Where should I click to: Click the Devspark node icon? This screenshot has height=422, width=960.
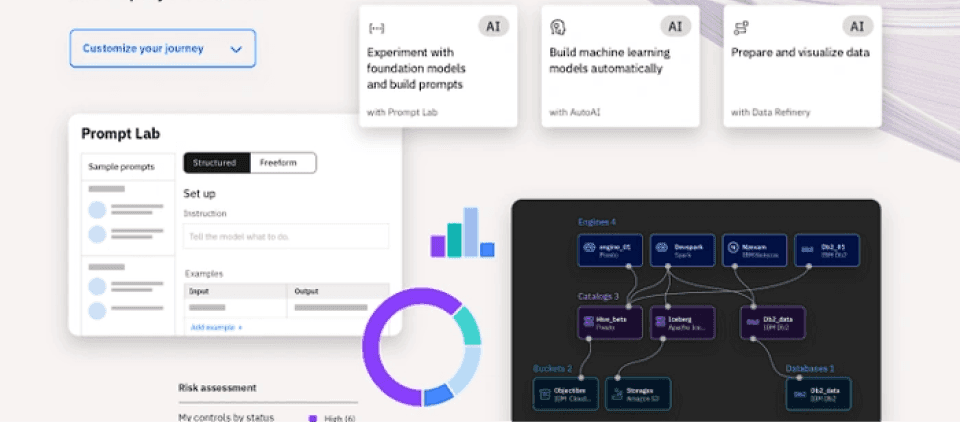pyautogui.click(x=662, y=248)
